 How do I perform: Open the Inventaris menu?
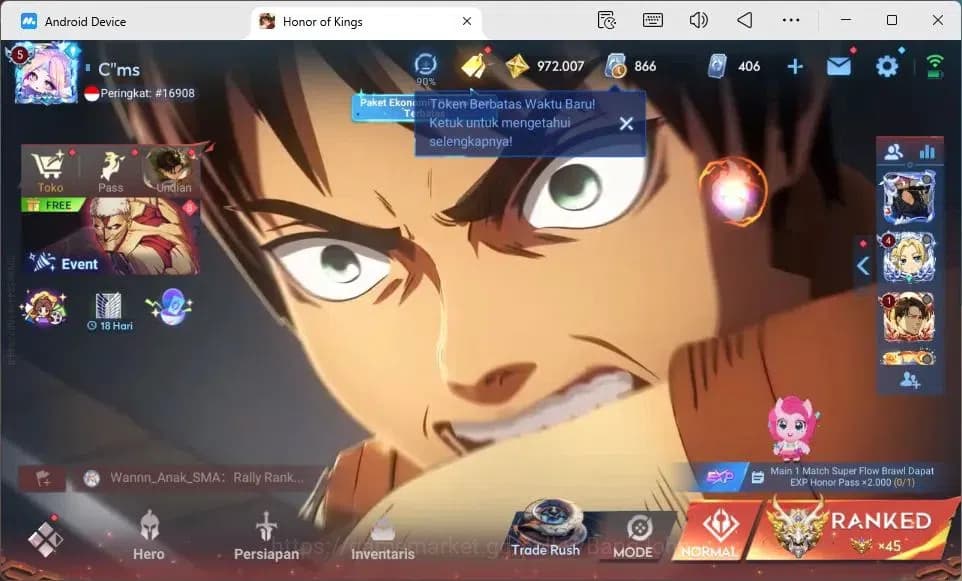383,539
